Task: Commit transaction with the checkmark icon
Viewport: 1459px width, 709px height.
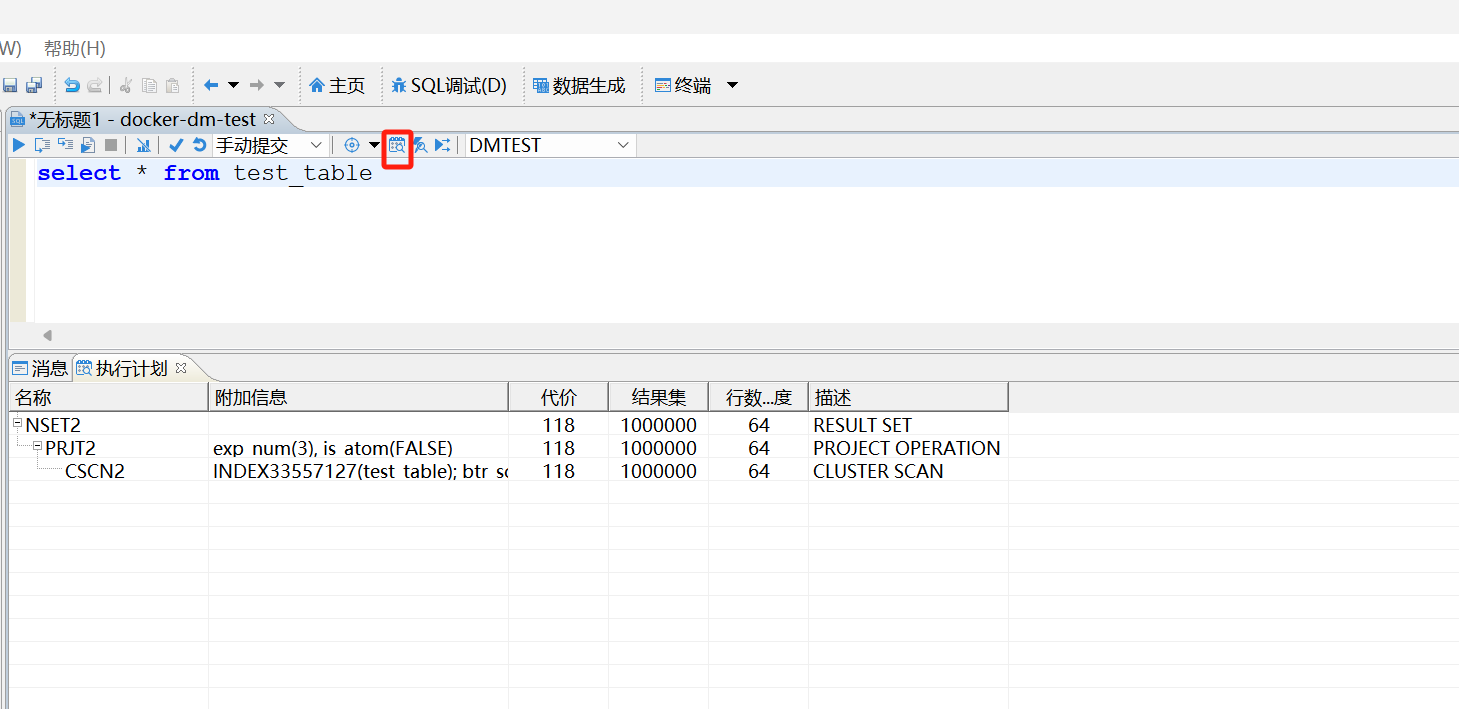Action: (176, 145)
